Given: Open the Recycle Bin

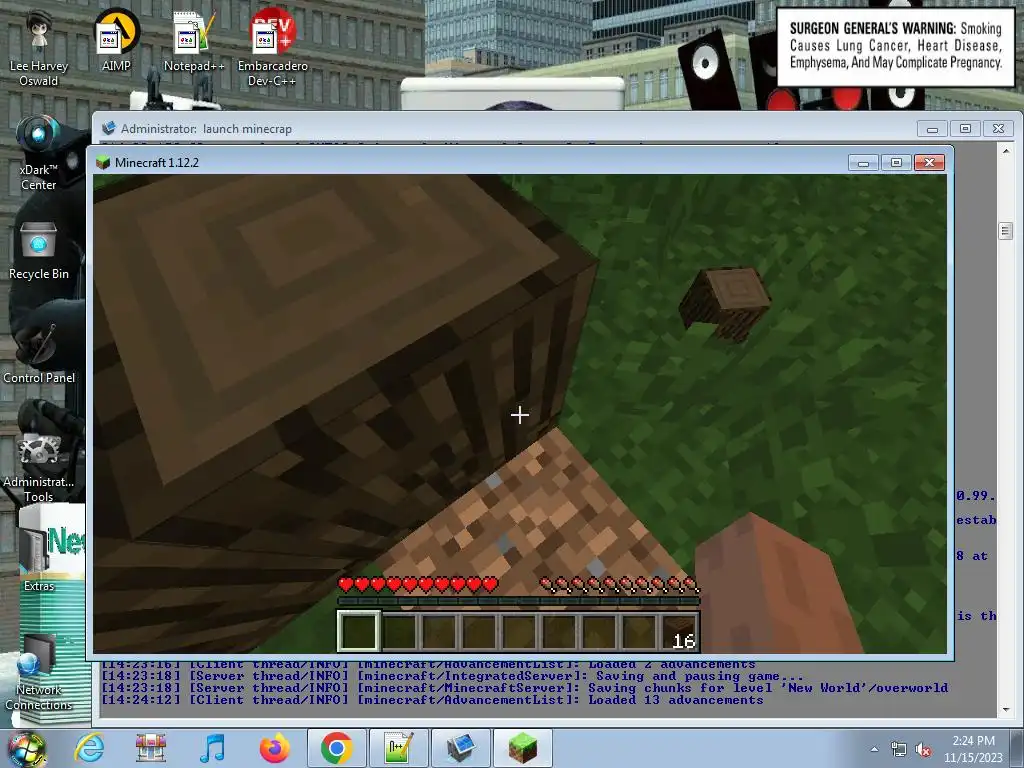Looking at the screenshot, I should [x=39, y=251].
